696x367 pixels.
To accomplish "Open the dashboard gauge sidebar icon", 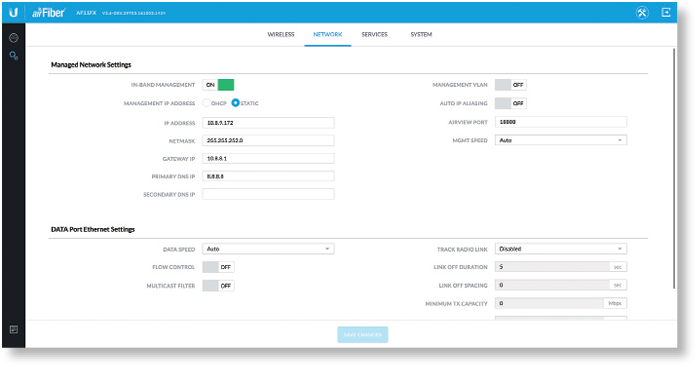I will [14, 38].
